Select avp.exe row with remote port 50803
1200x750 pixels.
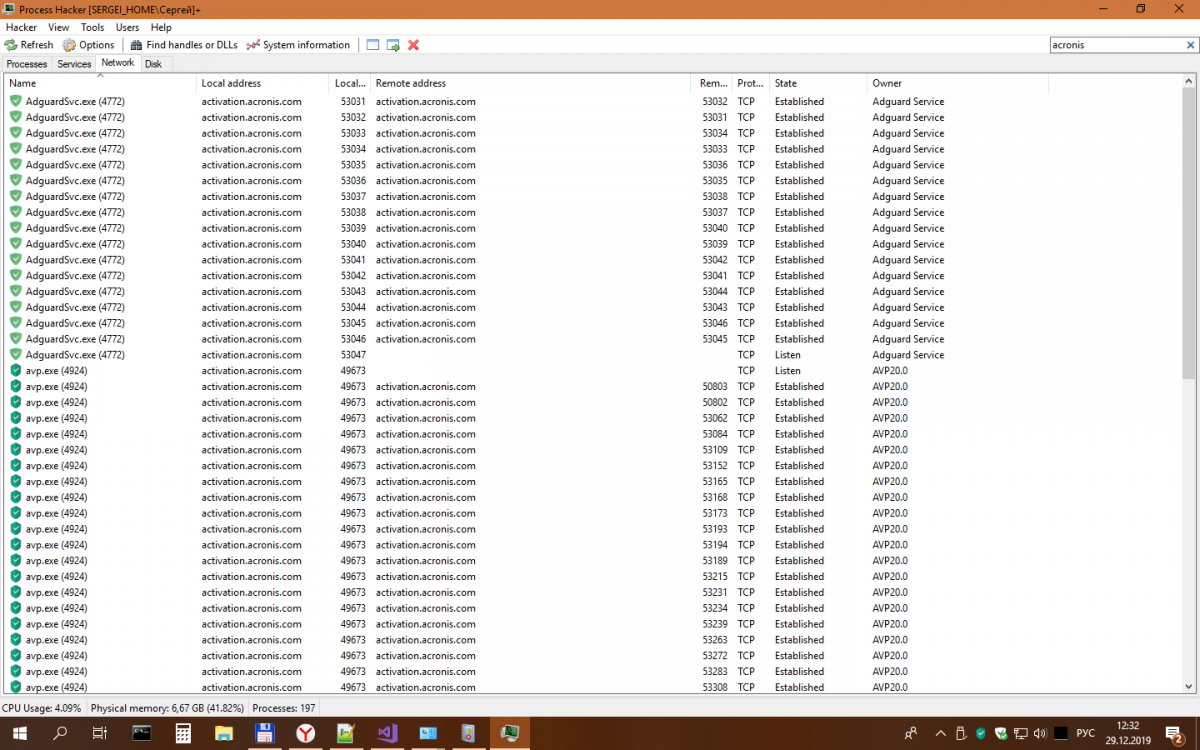(x=592, y=386)
